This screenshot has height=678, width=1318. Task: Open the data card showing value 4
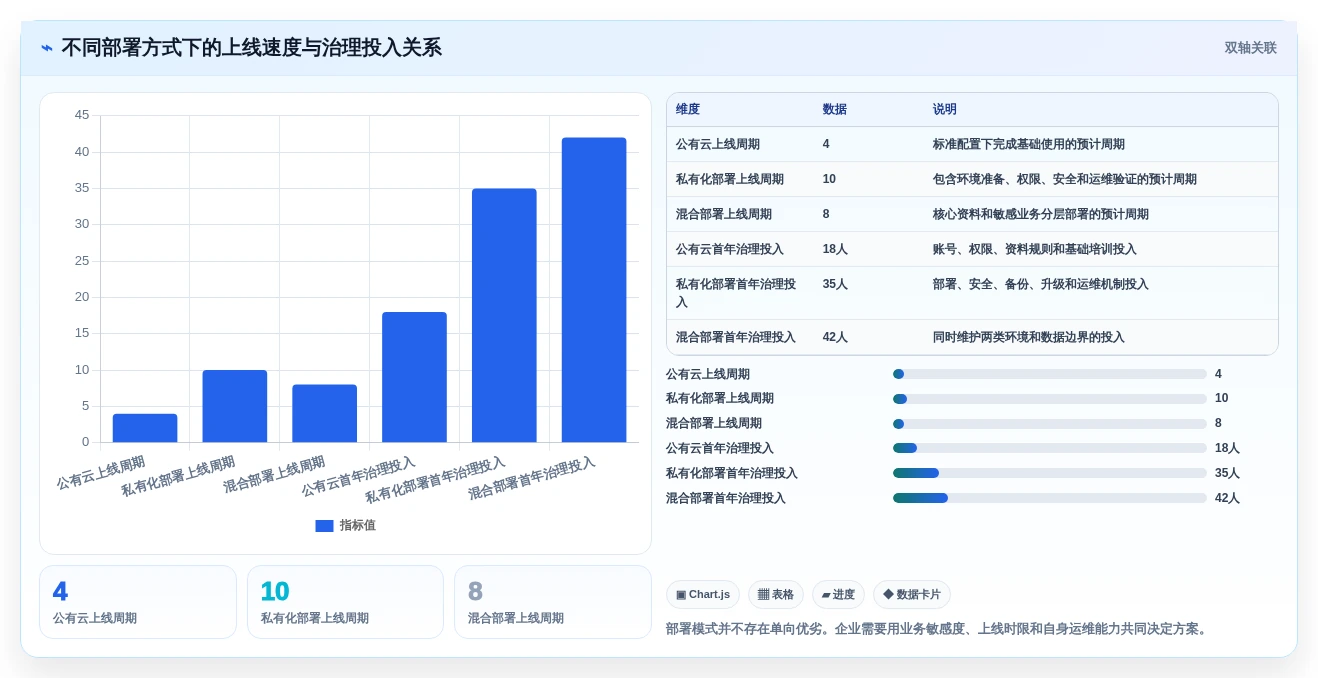point(138,602)
